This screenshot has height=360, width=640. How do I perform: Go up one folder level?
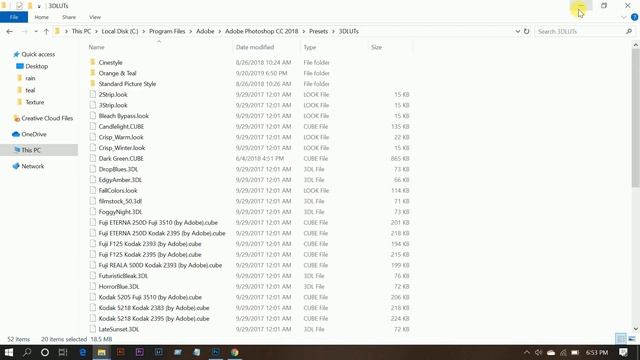[x=46, y=31]
